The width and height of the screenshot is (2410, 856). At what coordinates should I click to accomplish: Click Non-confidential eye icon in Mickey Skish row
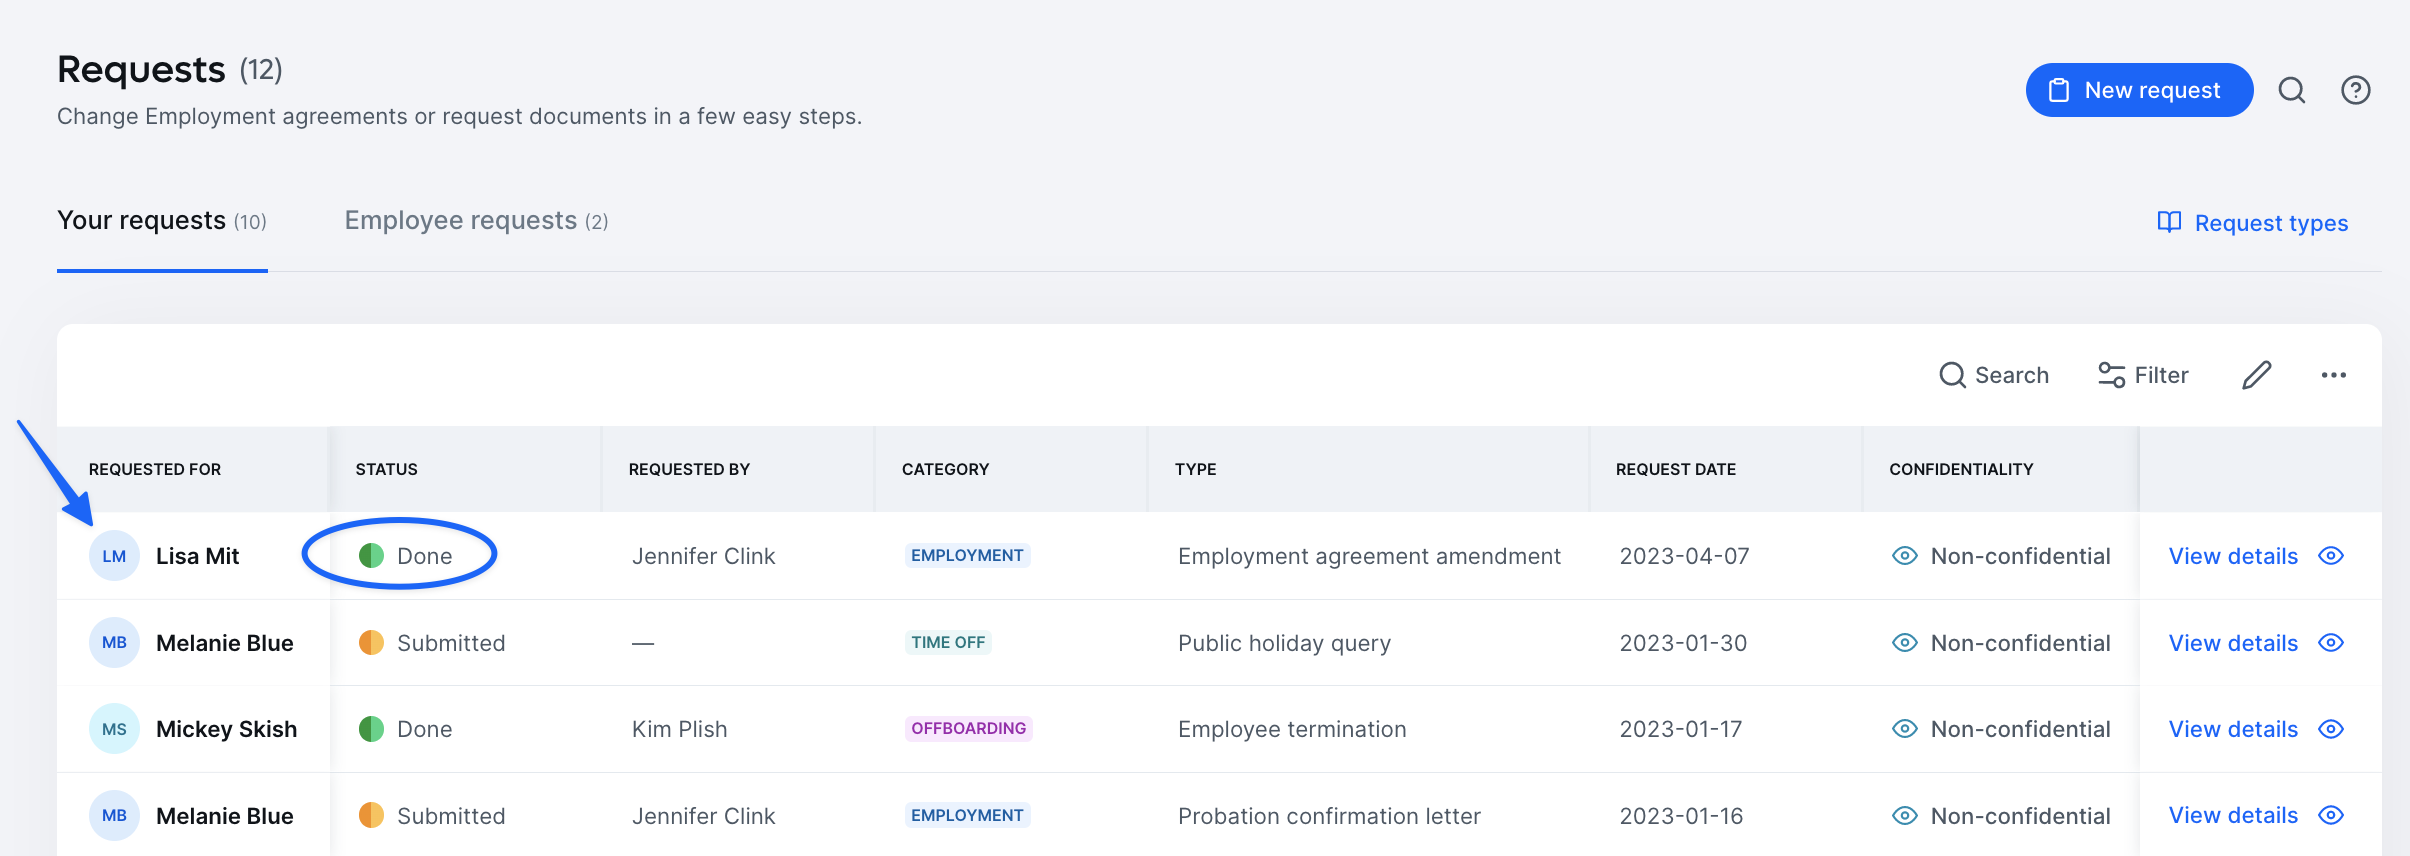click(x=1905, y=729)
